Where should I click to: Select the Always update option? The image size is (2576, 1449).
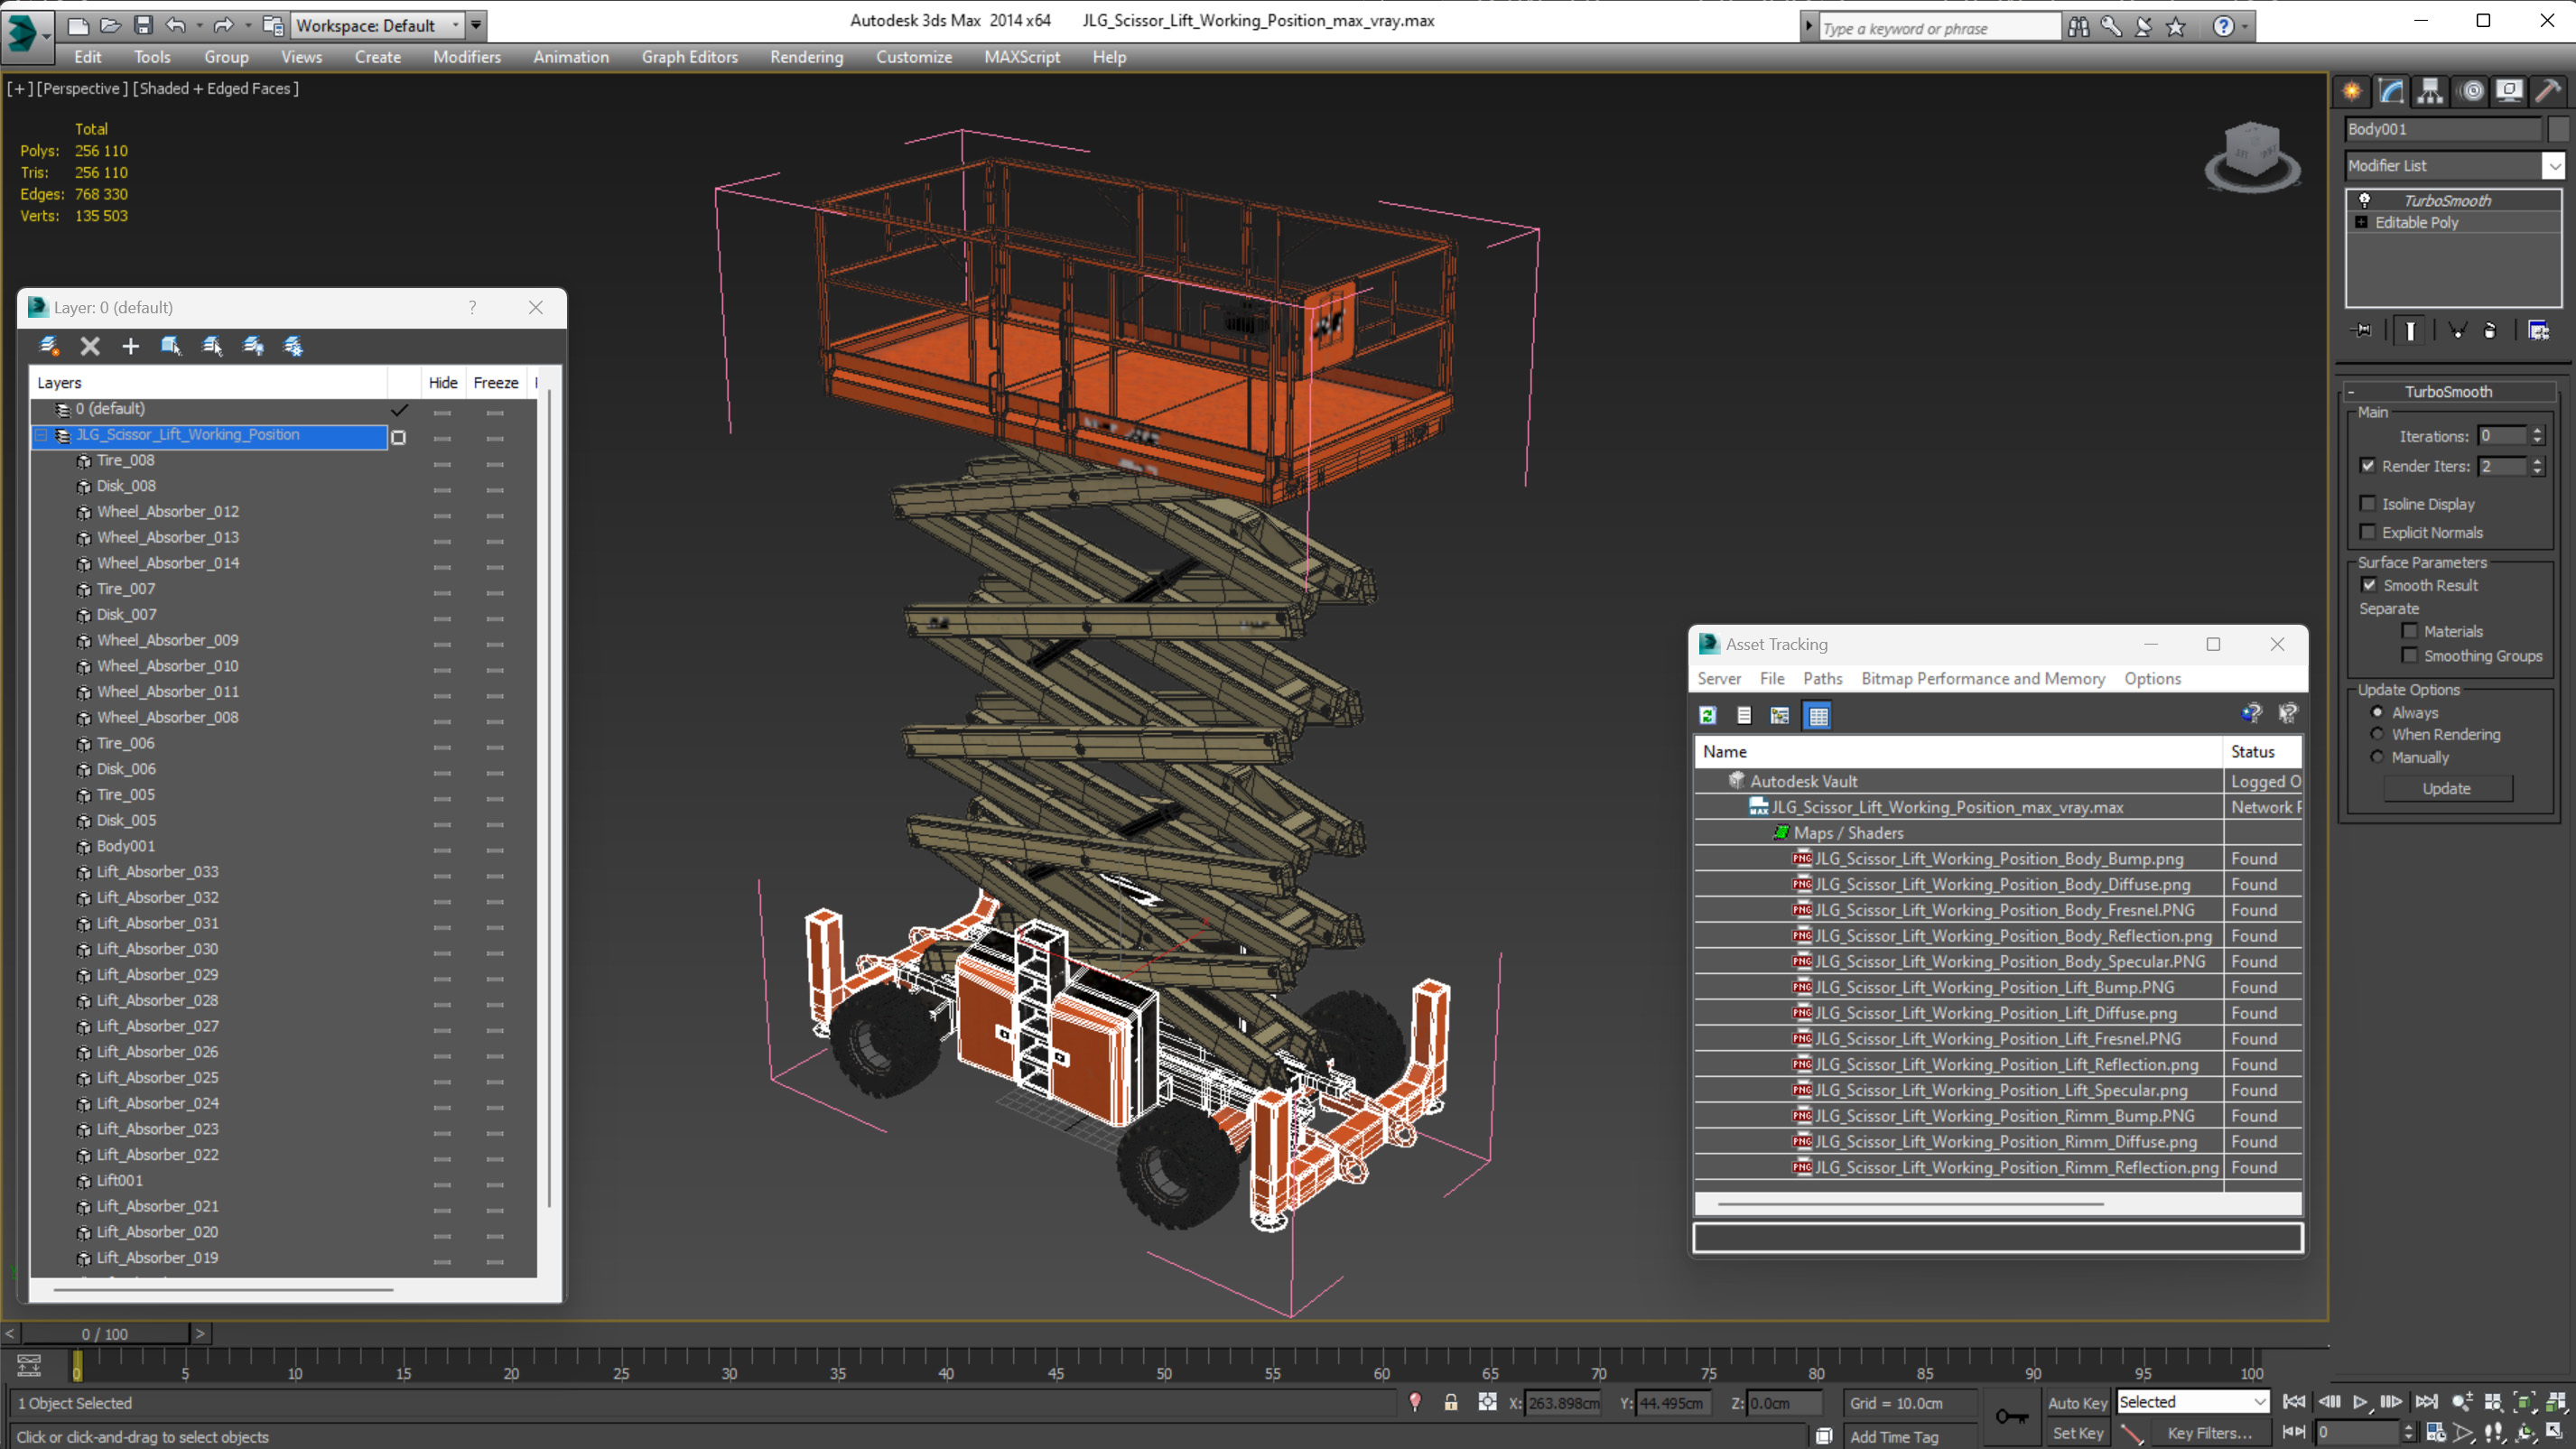coord(2377,712)
